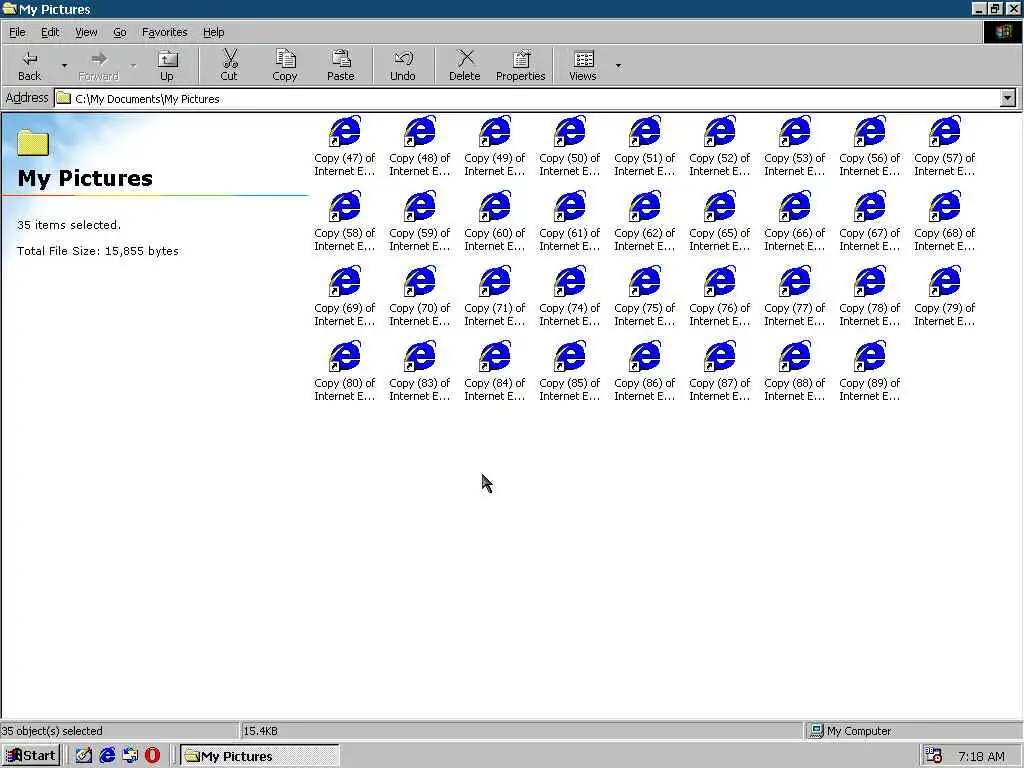This screenshot has width=1024, height=768.
Task: Select Copy (86) of Internet Explorer shortcut
Action: click(x=645, y=371)
